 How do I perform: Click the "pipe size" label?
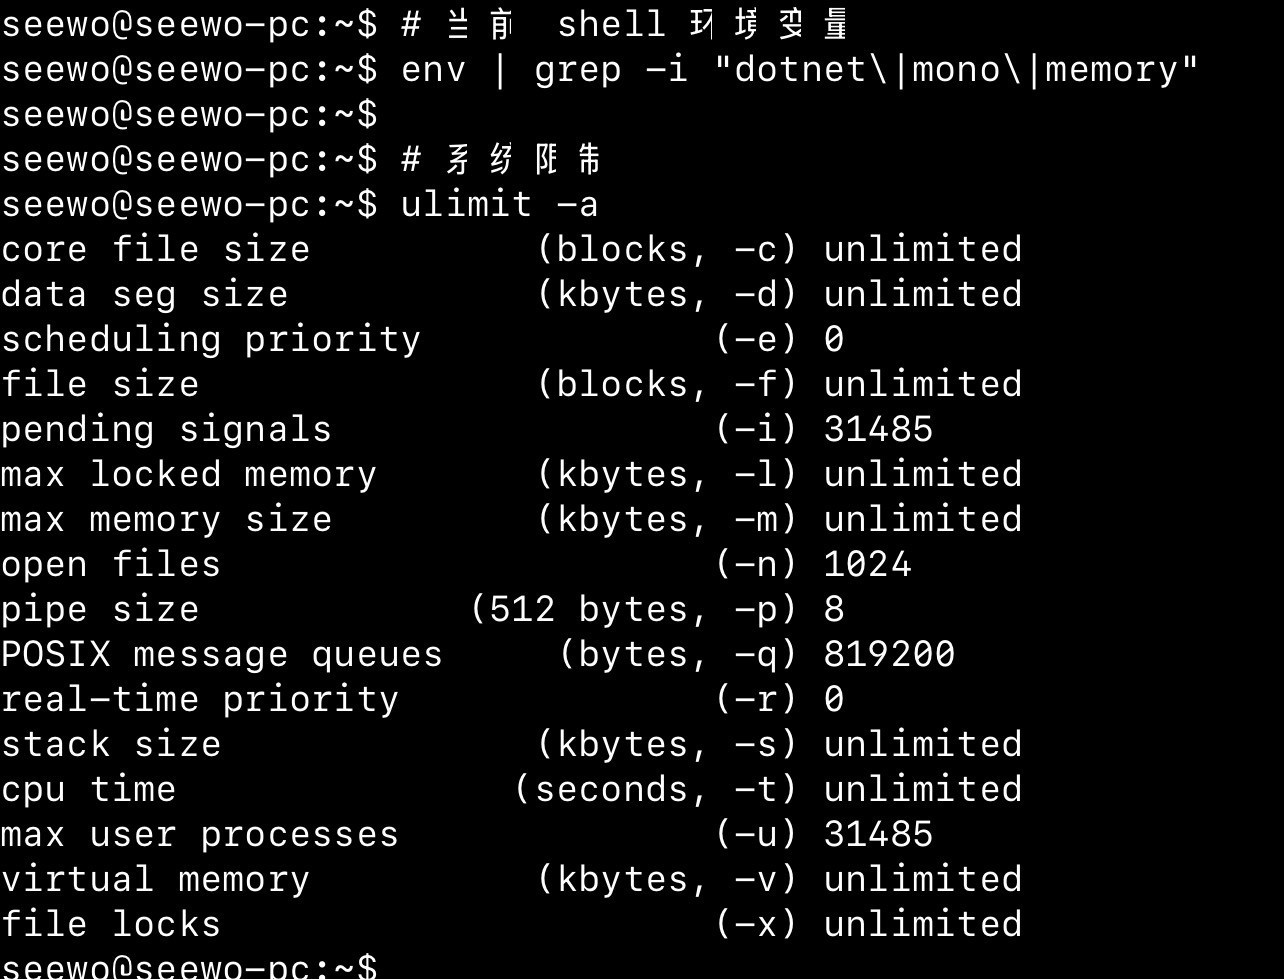[100, 610]
